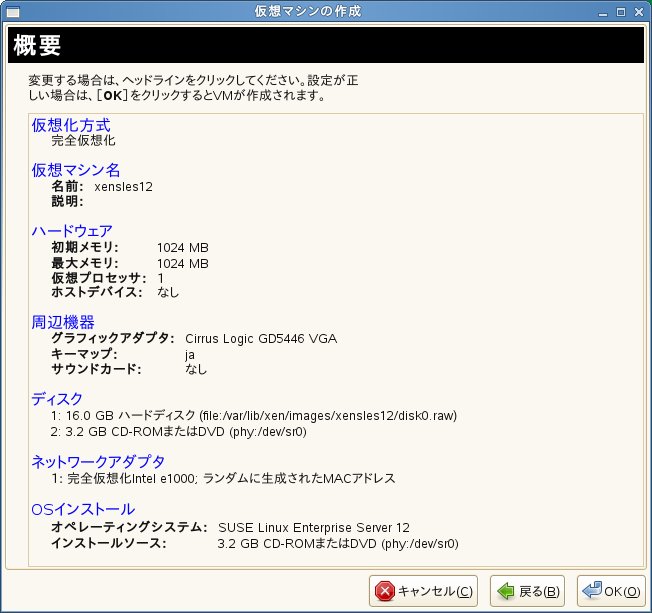The height and width of the screenshot is (613, 652).
Task: Click the 説明 label under VM name
Action: (67, 201)
